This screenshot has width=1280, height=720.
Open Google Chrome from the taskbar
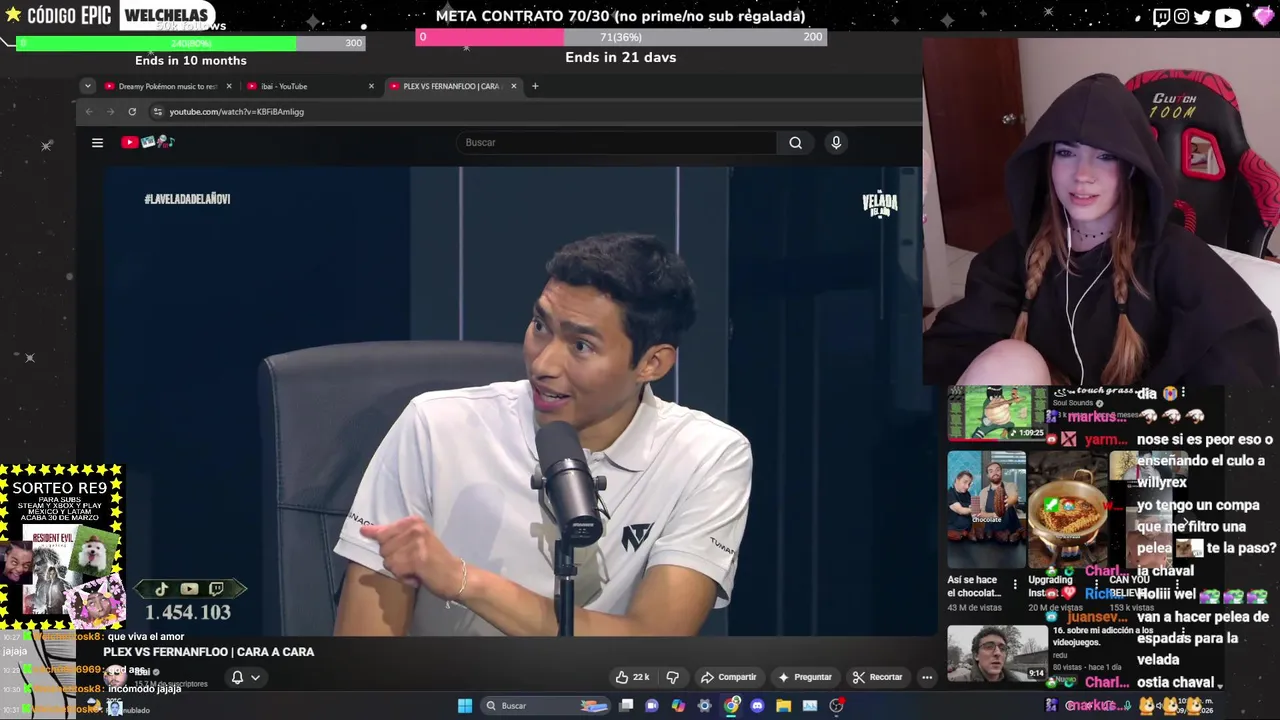click(731, 705)
